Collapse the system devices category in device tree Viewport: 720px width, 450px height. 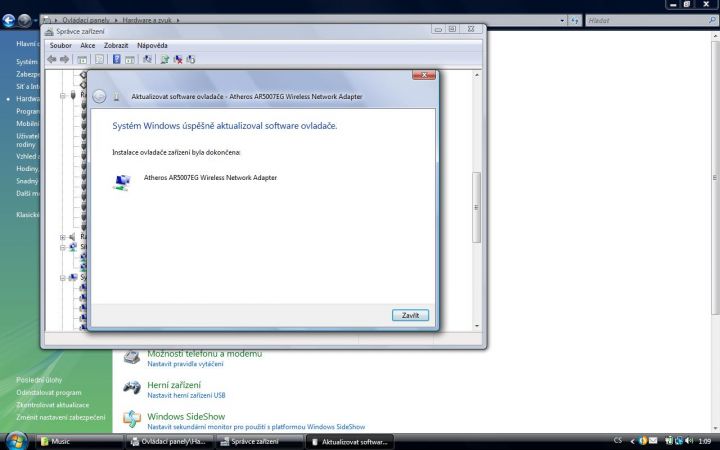coord(62,278)
